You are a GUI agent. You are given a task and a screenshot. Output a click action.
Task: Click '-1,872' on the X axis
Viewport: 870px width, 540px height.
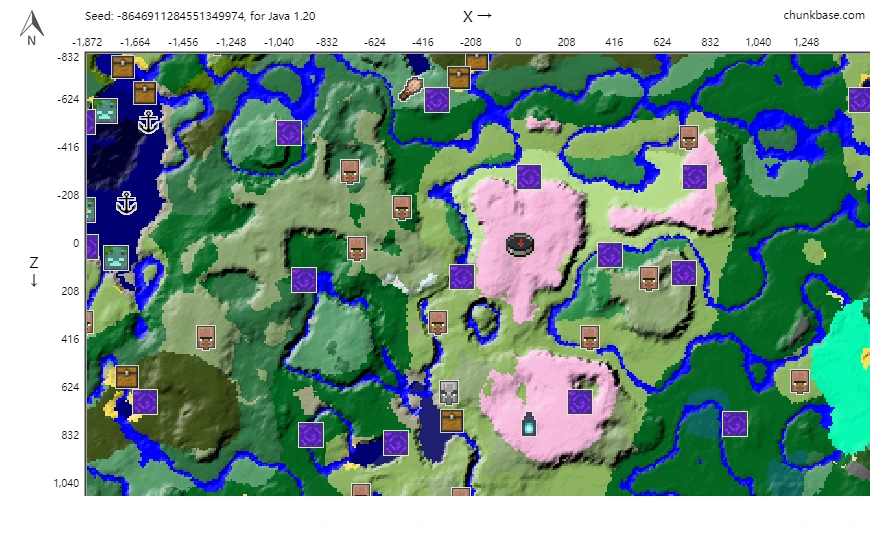click(87, 42)
